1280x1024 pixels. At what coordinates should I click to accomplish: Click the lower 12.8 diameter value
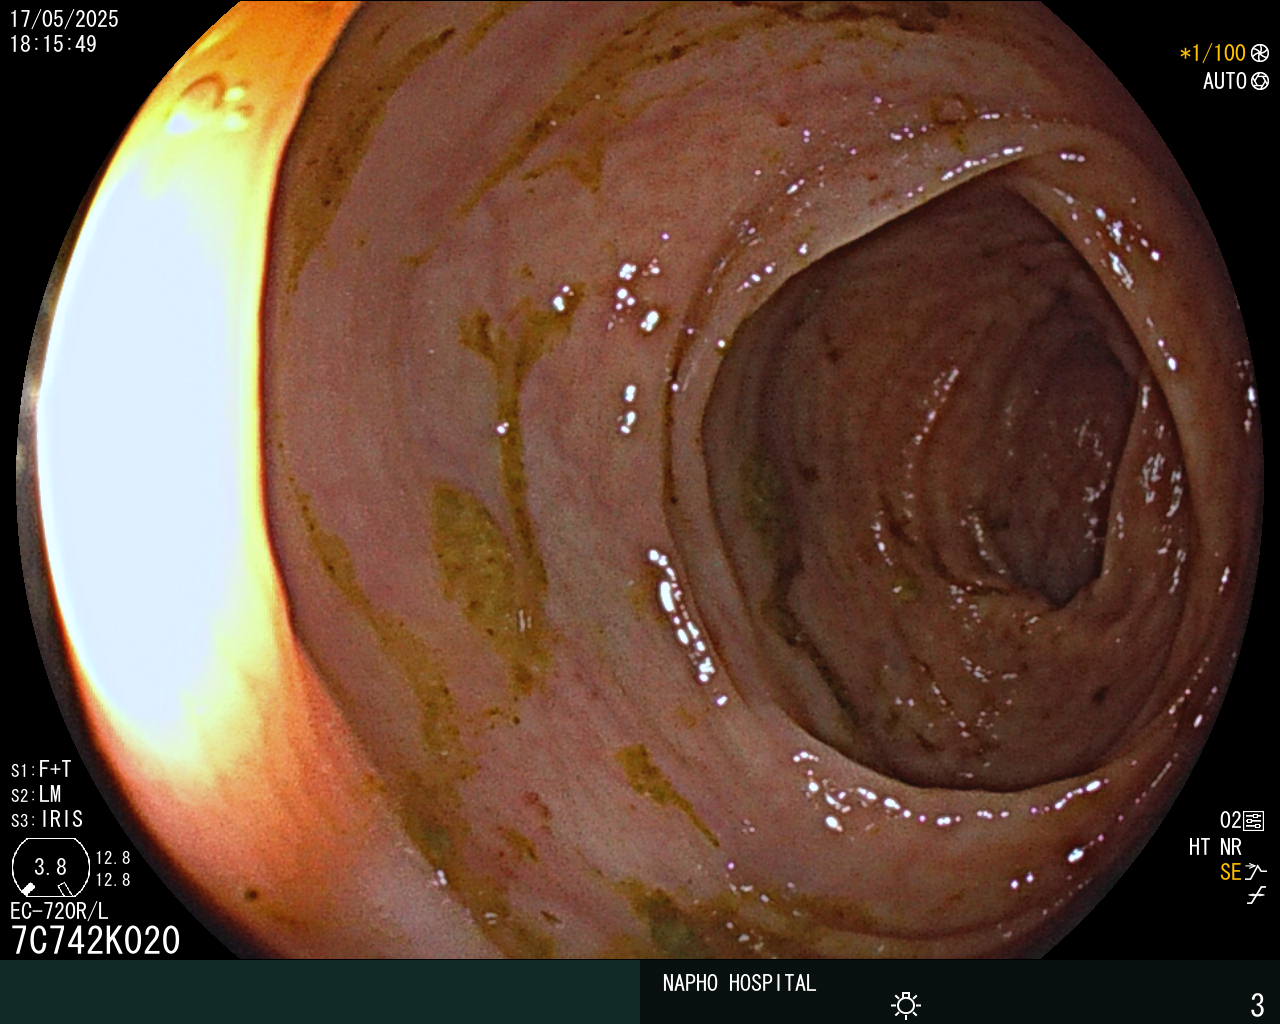click(113, 880)
